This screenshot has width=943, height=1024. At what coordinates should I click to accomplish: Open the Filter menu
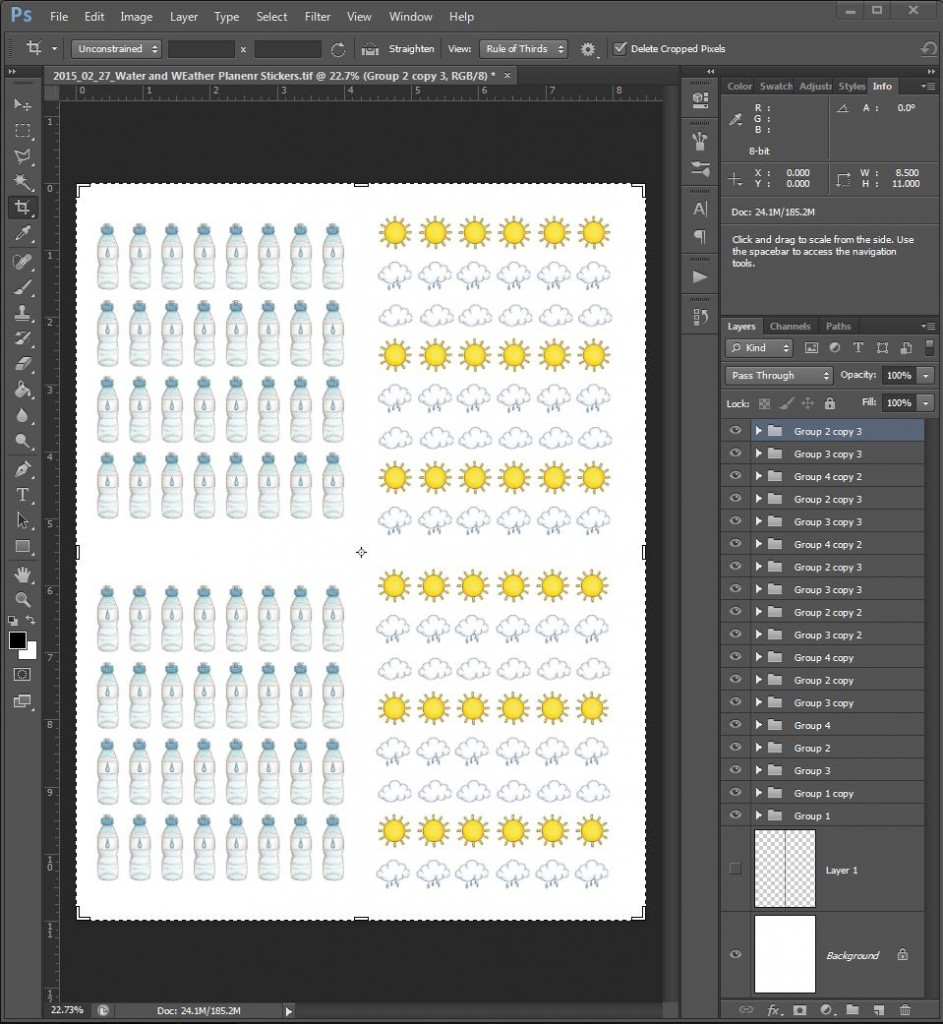click(317, 16)
